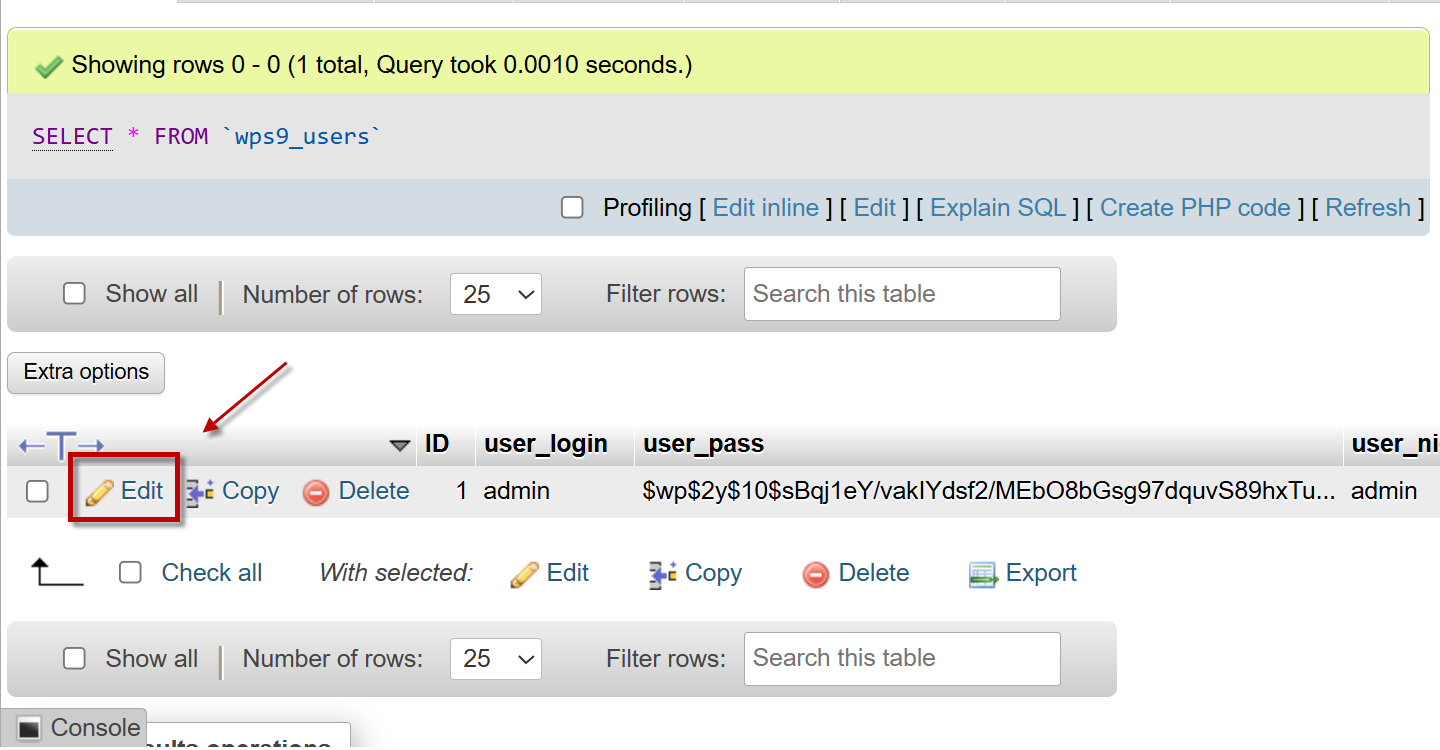Click the top Search this table field
This screenshot has width=1440, height=750.
901,294
